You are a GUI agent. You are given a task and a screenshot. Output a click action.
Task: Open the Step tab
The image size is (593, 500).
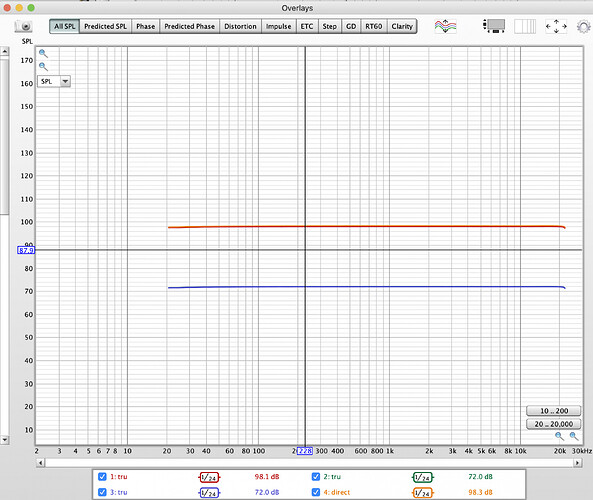[329, 26]
